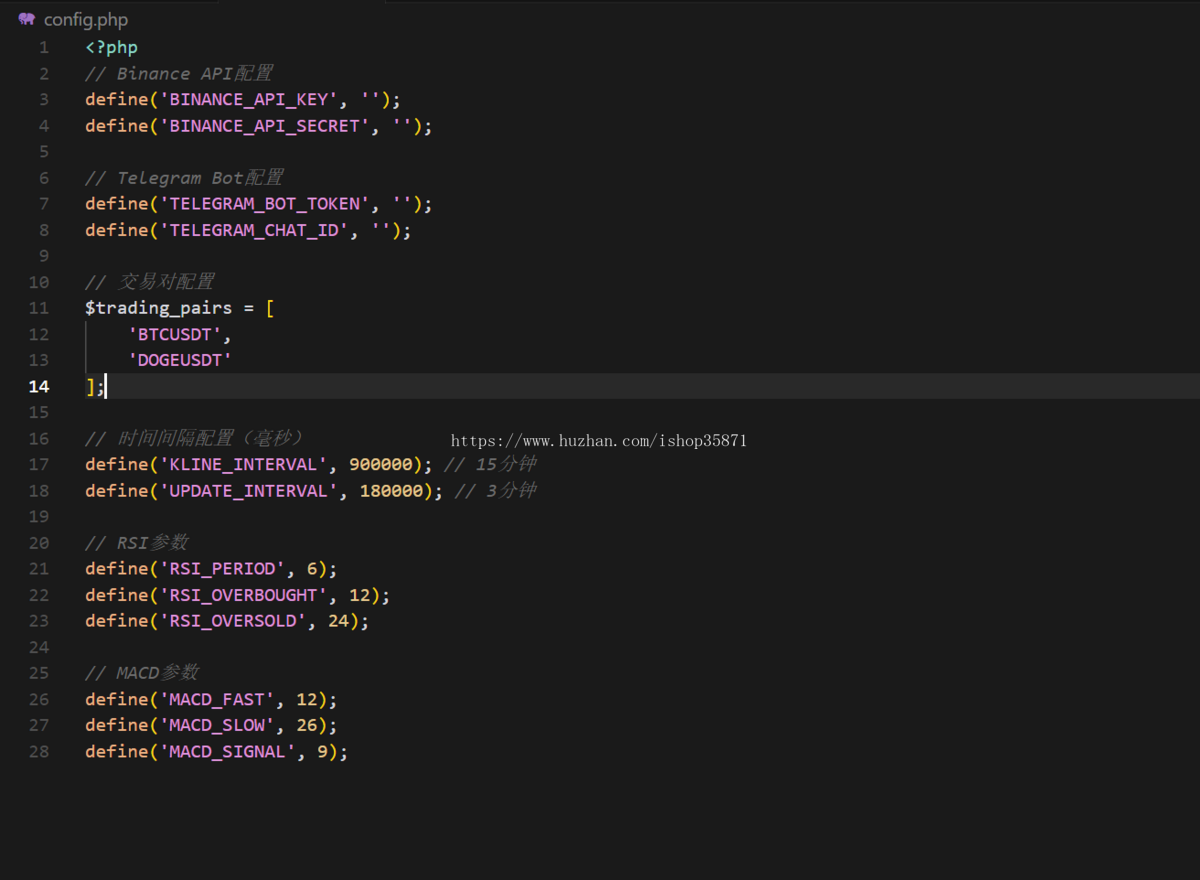Click the PHP elephant file icon
Image resolution: width=1200 pixels, height=880 pixels.
coord(27,19)
